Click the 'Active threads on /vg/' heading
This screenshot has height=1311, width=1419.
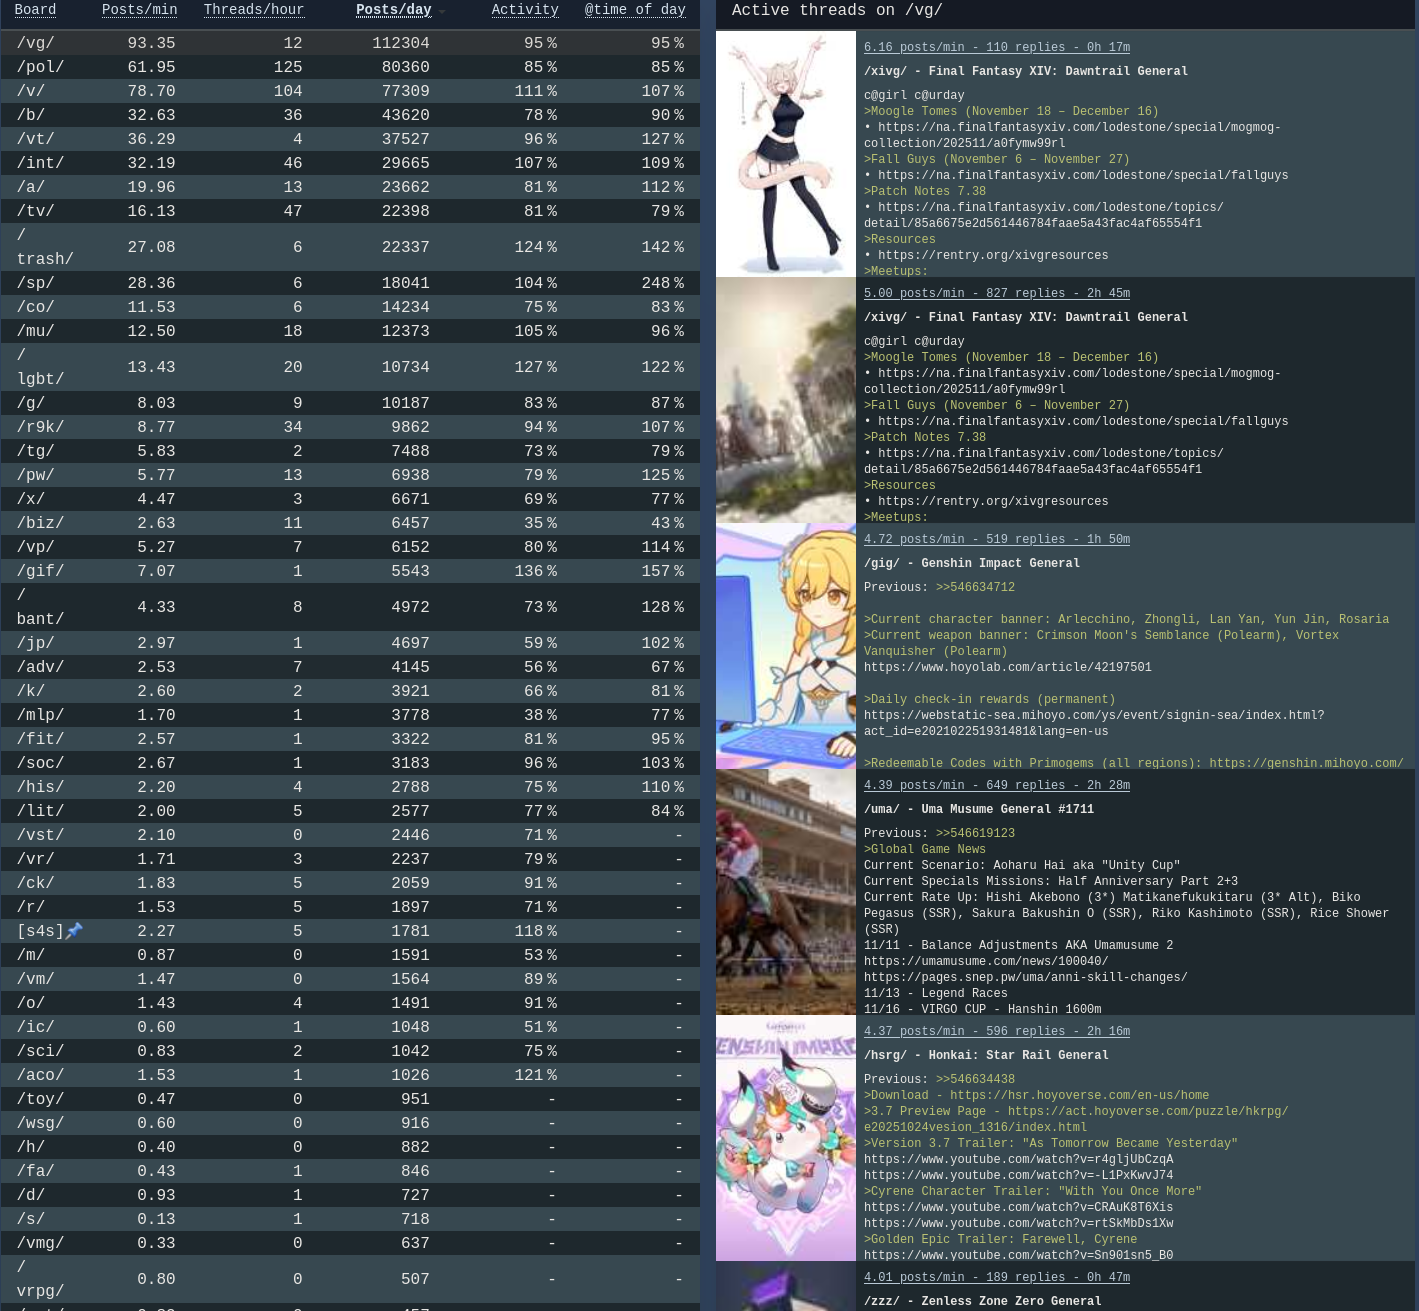[837, 10]
